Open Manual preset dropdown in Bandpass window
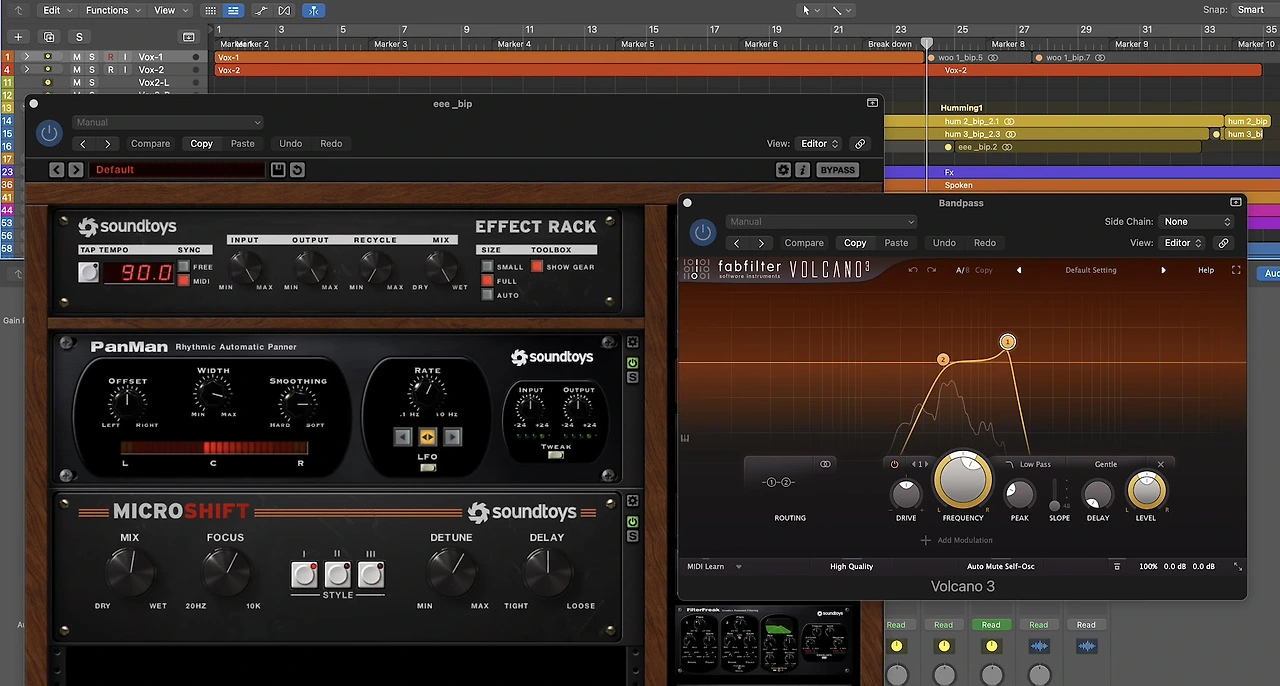Image resolution: width=1280 pixels, height=686 pixels. [821, 222]
